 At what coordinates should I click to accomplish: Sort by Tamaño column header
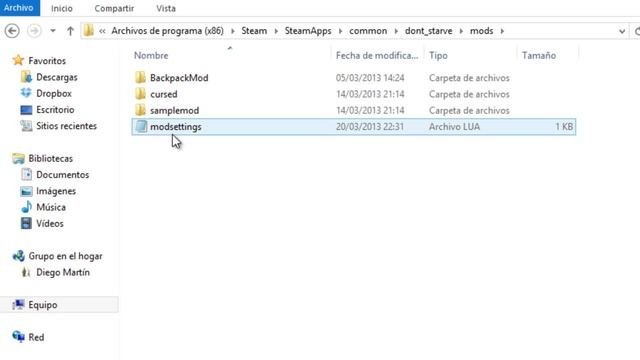coord(539,56)
